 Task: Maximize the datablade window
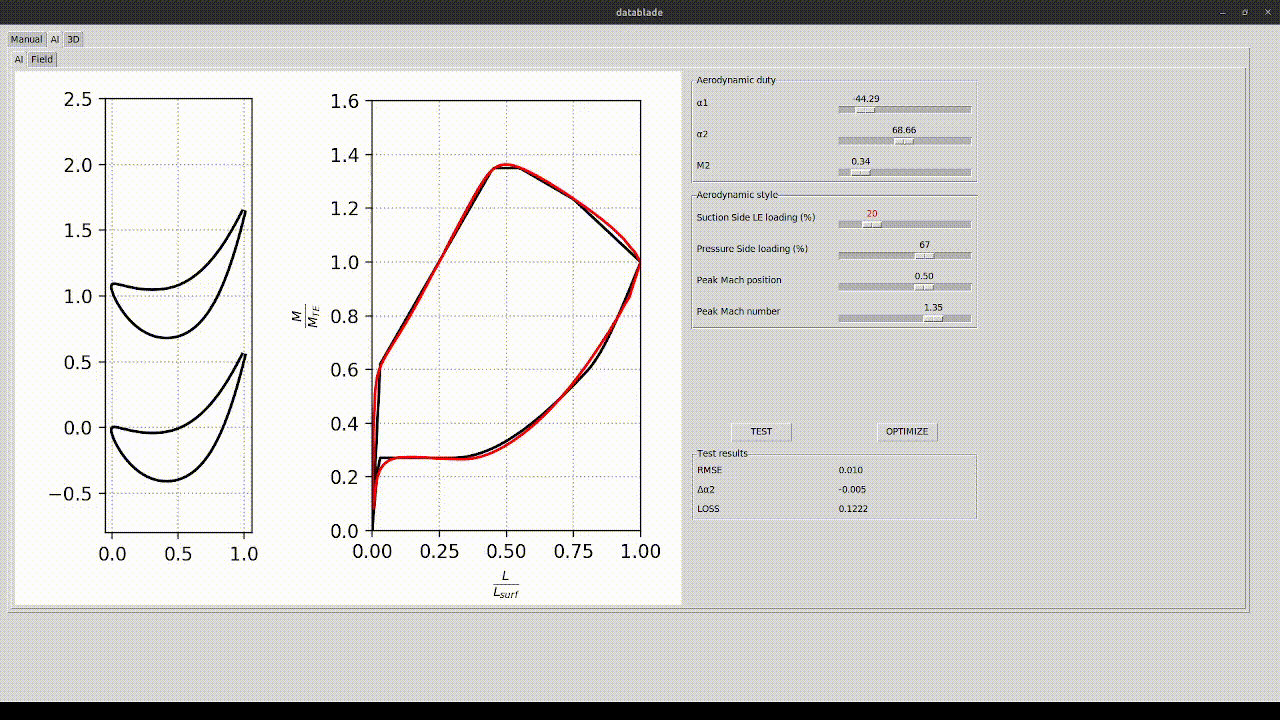point(1244,12)
